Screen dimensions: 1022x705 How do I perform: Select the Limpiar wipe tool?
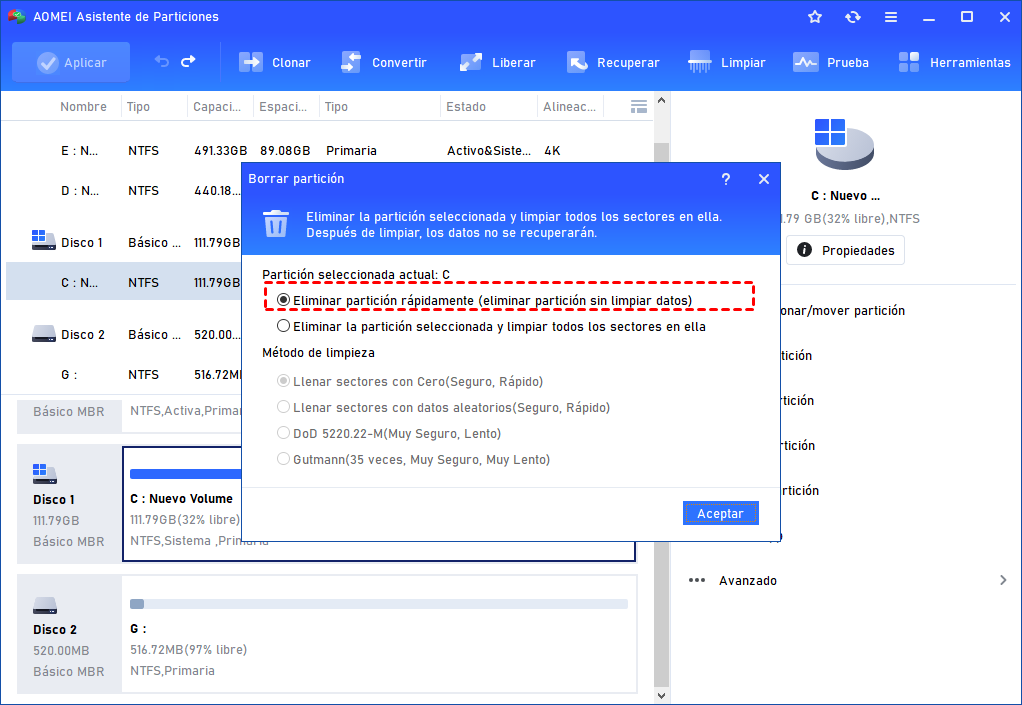click(x=727, y=61)
